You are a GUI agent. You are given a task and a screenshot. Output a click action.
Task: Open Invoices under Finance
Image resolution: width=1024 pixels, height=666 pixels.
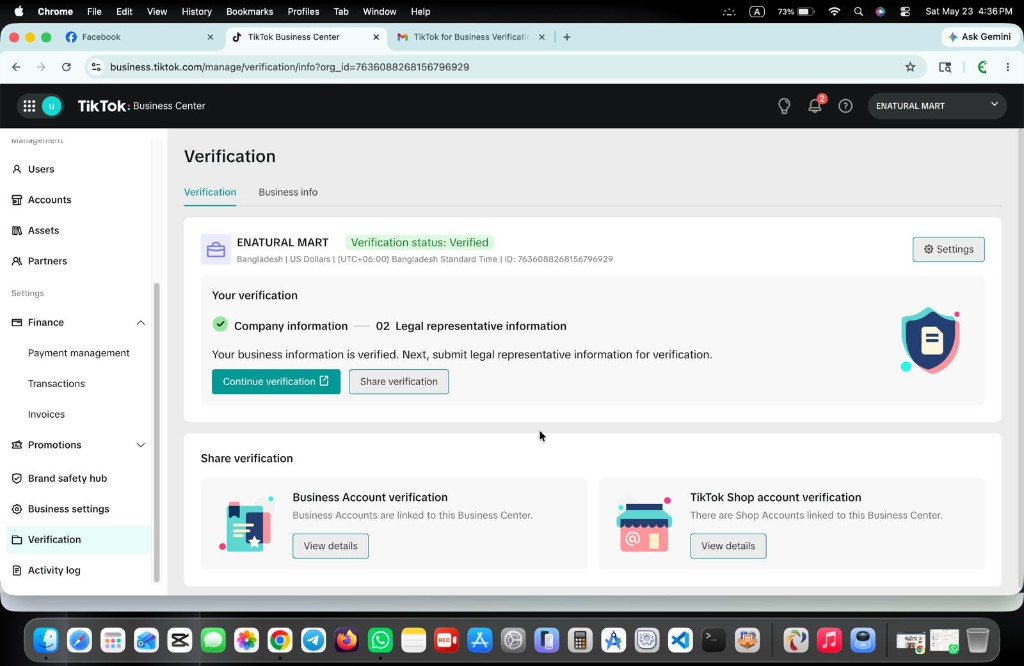(46, 415)
